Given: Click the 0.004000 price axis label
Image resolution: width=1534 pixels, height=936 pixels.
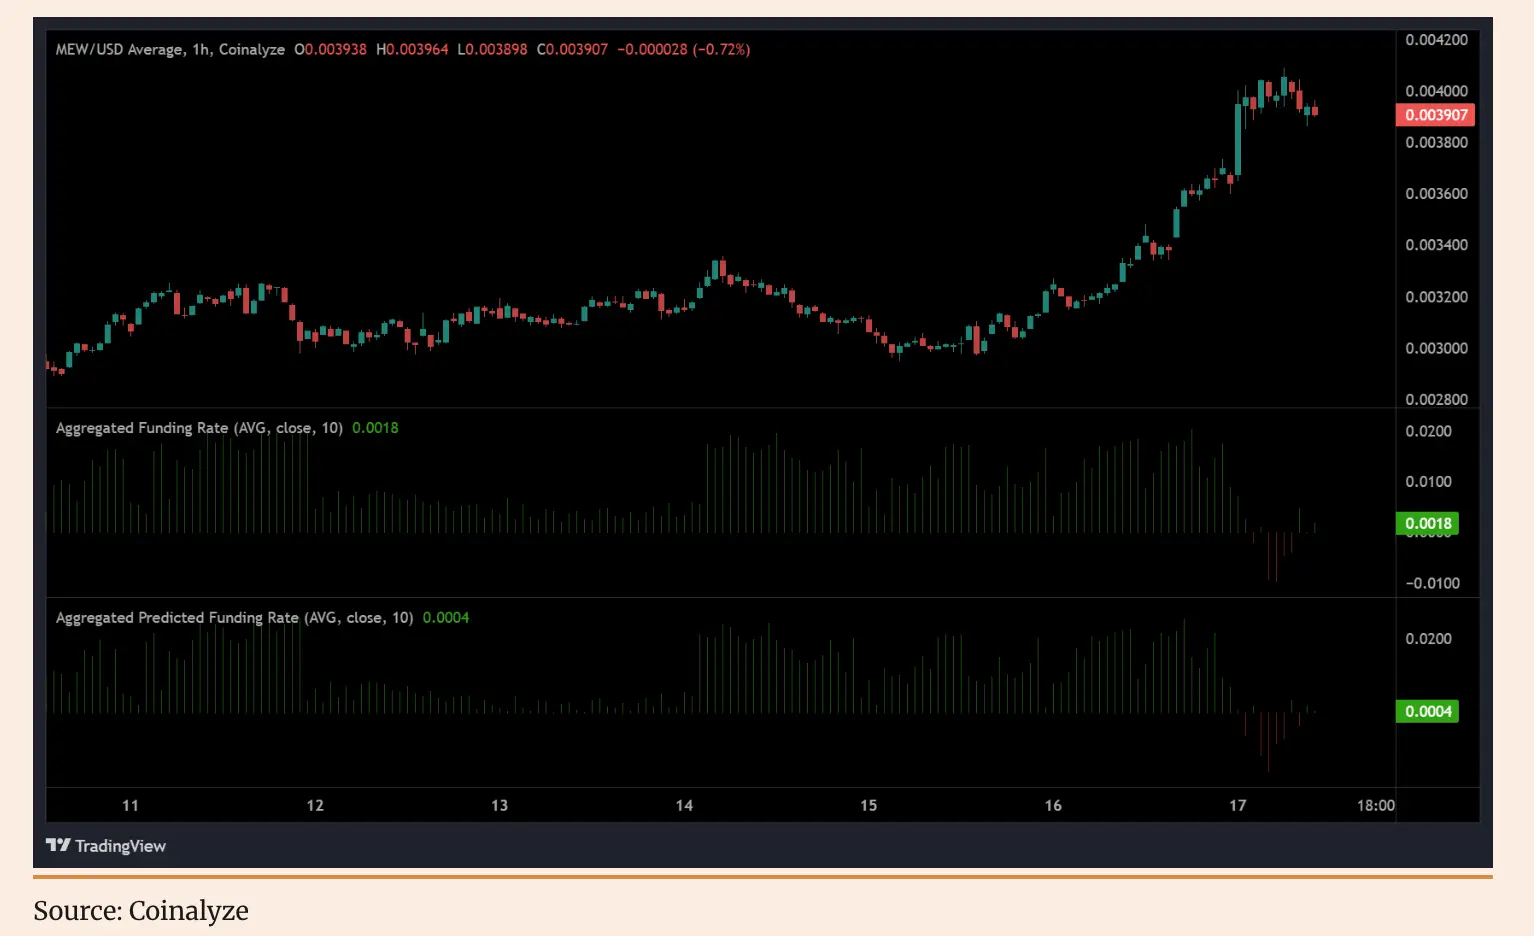Looking at the screenshot, I should (1437, 91).
